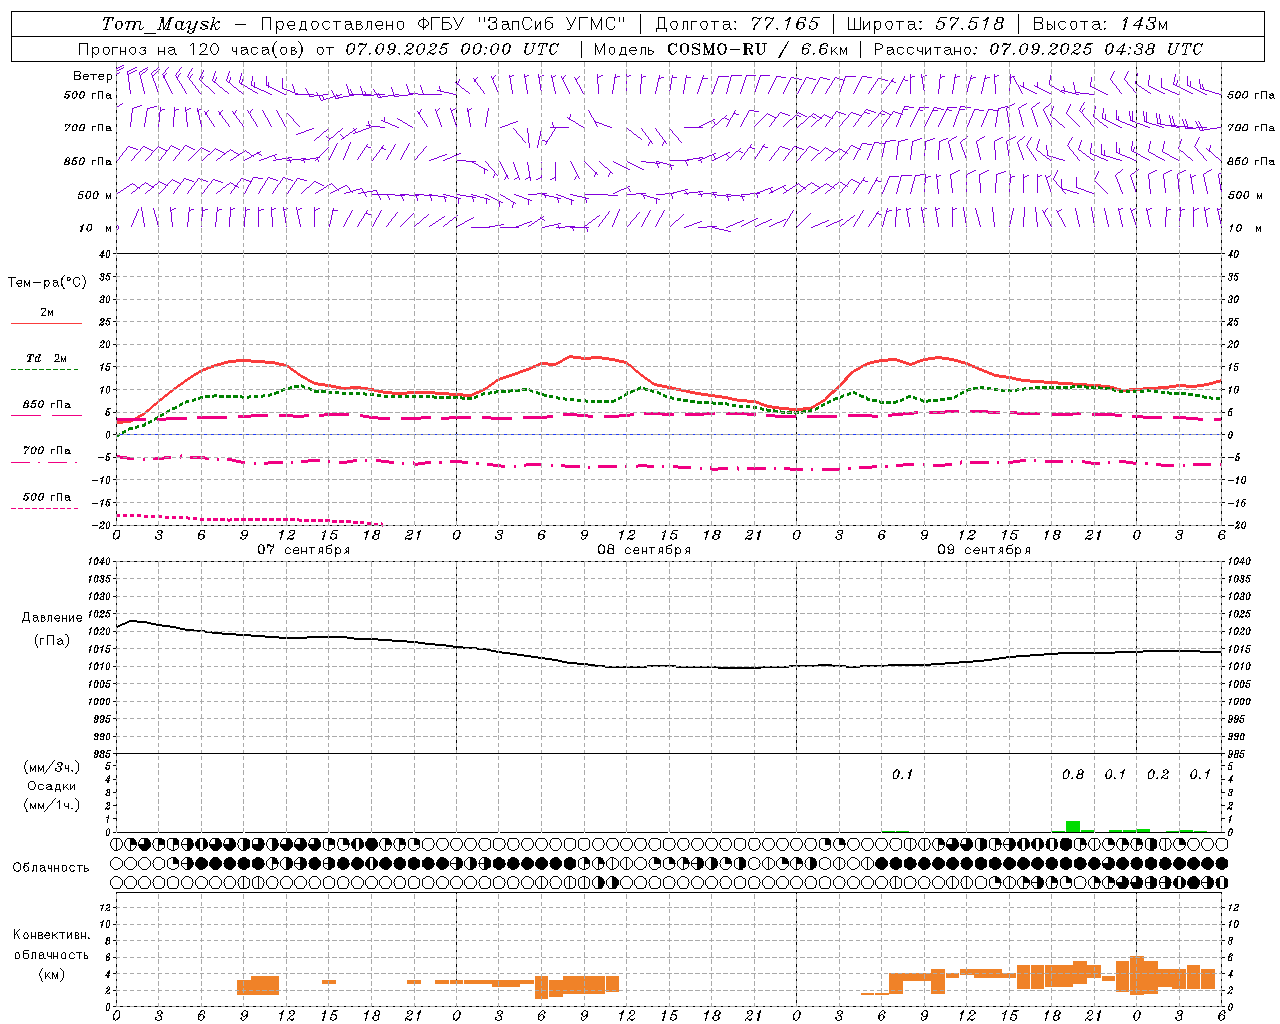Screen dimensions: 1280x1024
Task: Click the "(мм/3ч.)" precipitation unit label
Action: [x=51, y=767]
